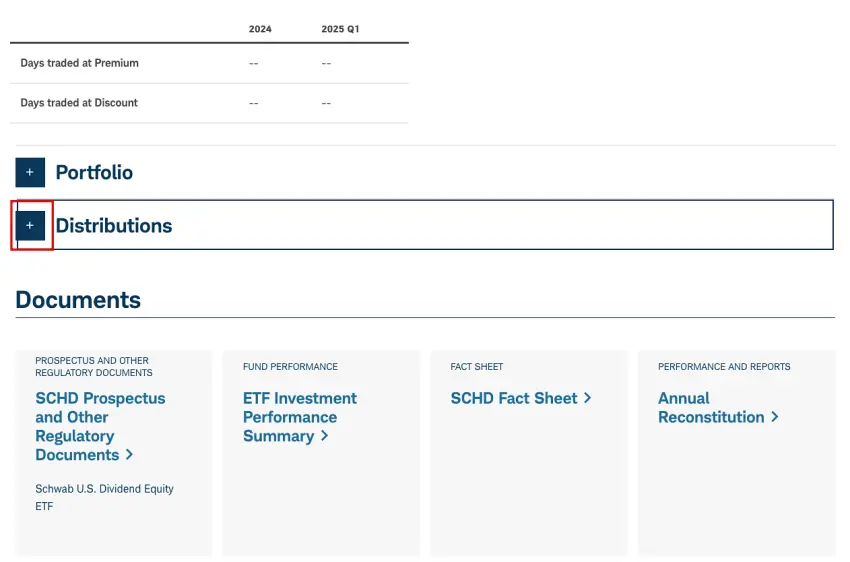The image size is (850, 562).
Task: Click the 2025 Q1 value for Days traded at Discount
Action: click(x=326, y=103)
